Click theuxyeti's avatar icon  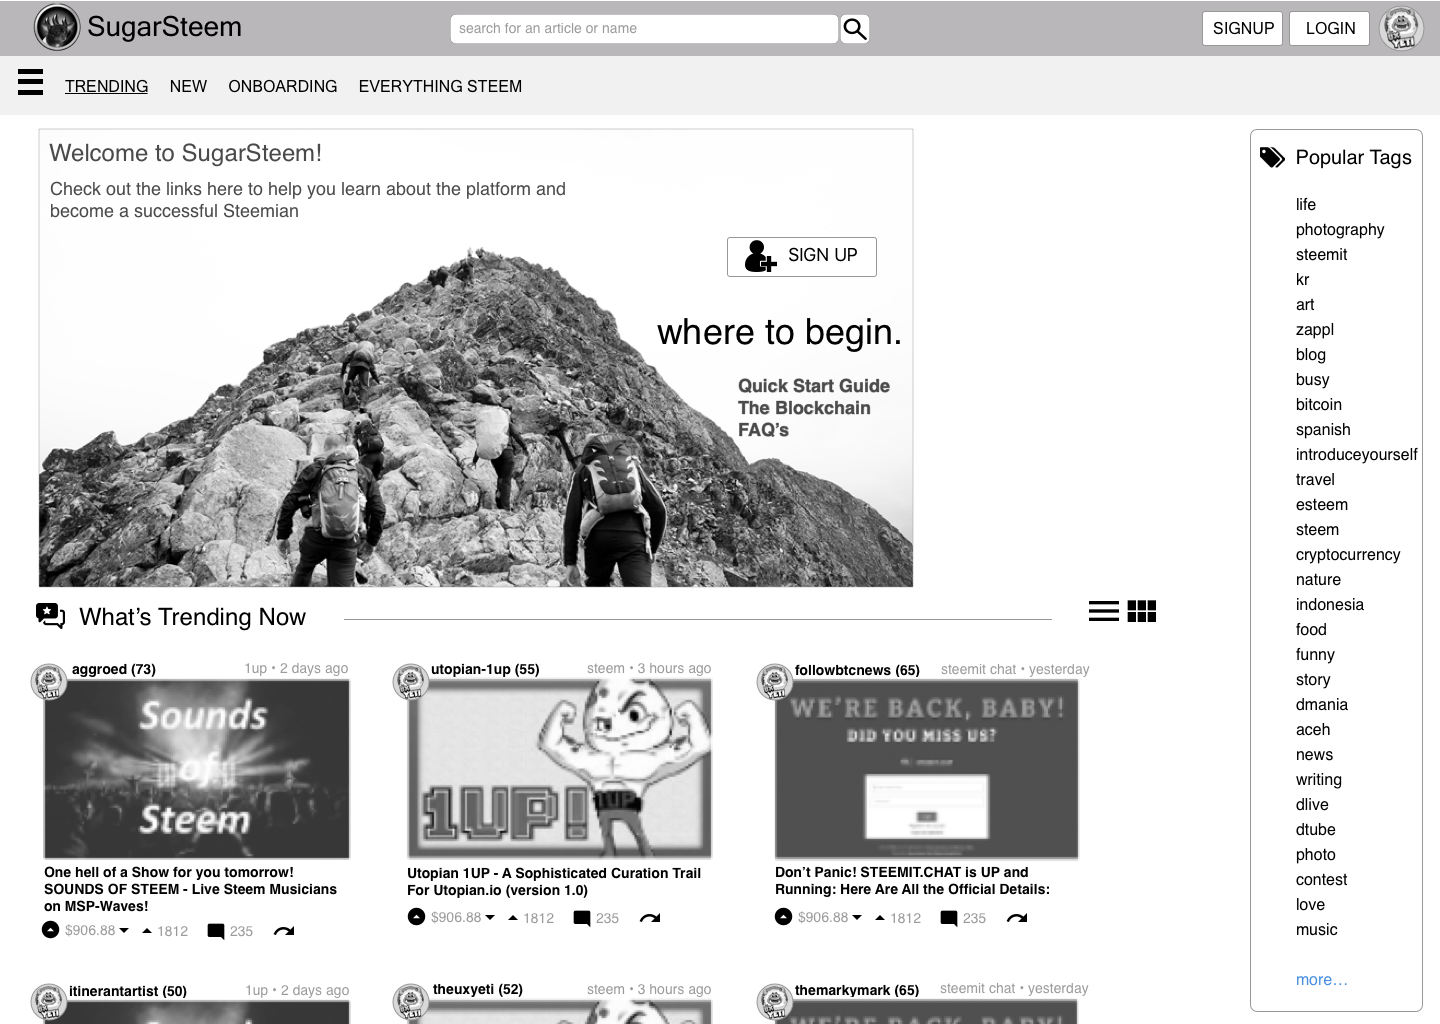pyautogui.click(x=411, y=1002)
